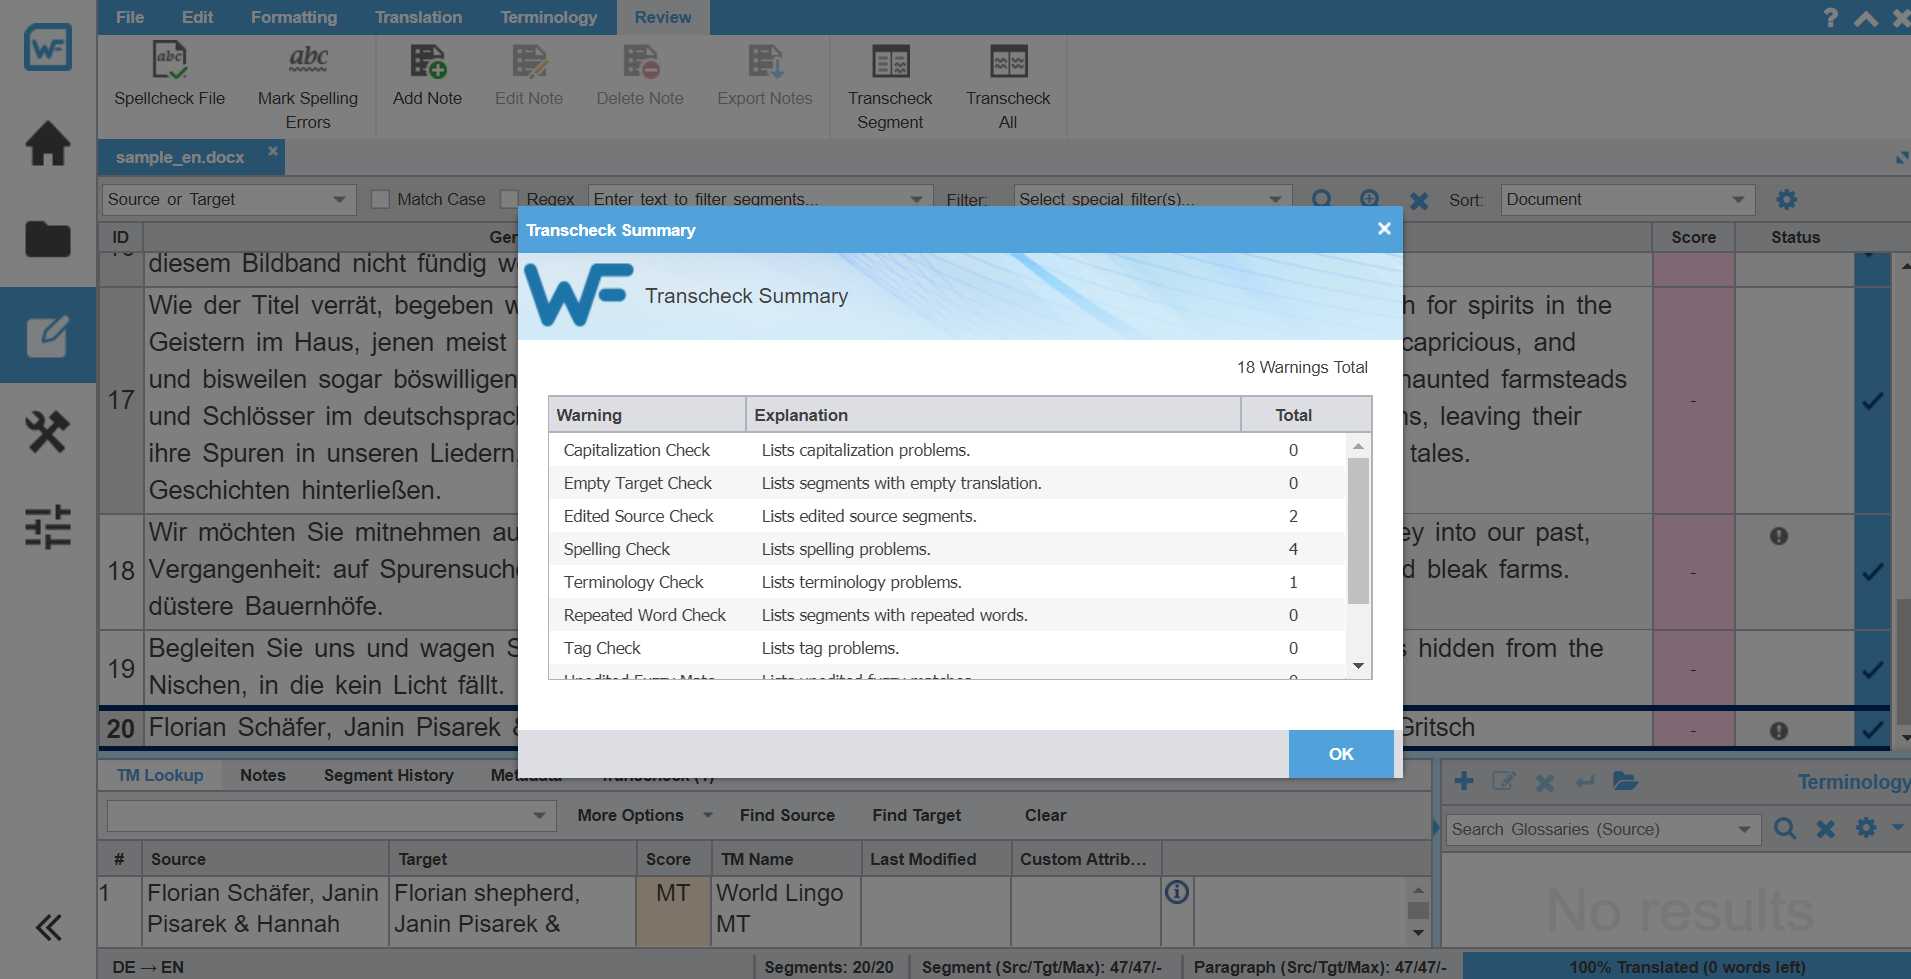This screenshot has width=1911, height=979.
Task: Switch to the Terminology ribbon tab
Action: pos(549,17)
